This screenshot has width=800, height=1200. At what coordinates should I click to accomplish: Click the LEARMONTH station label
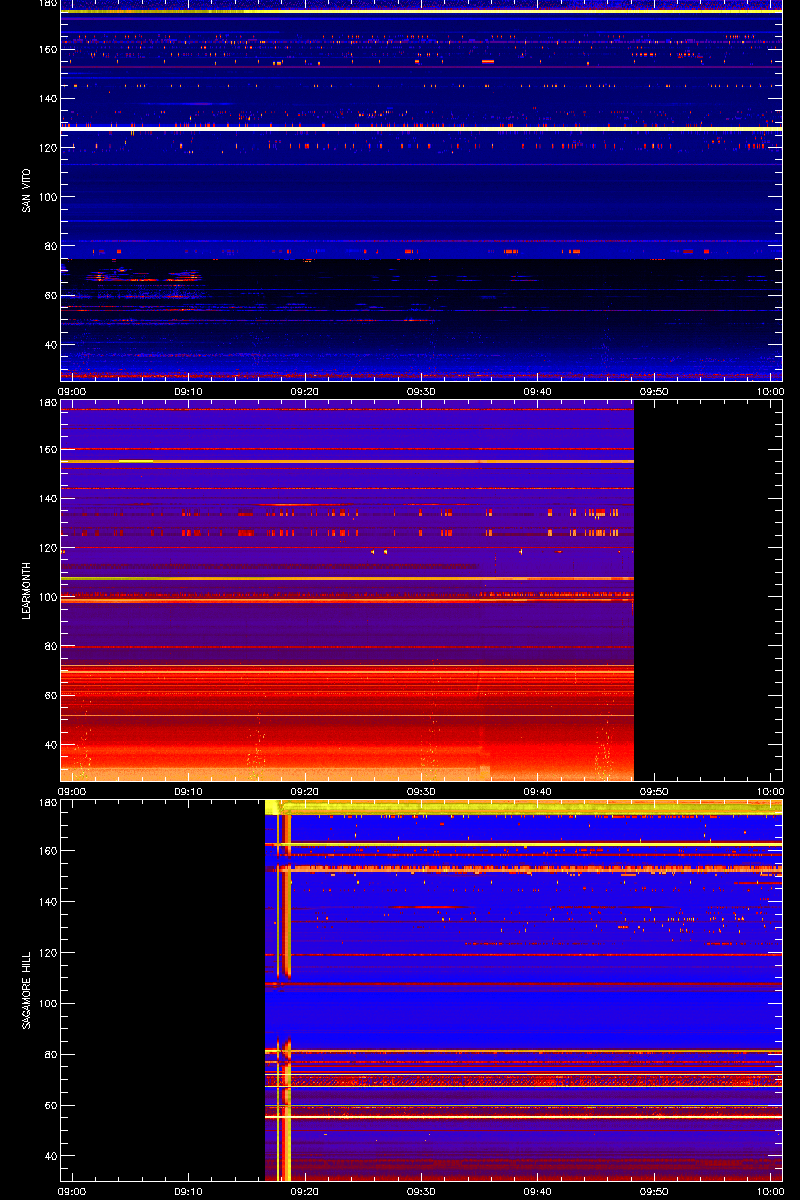tap(26, 591)
